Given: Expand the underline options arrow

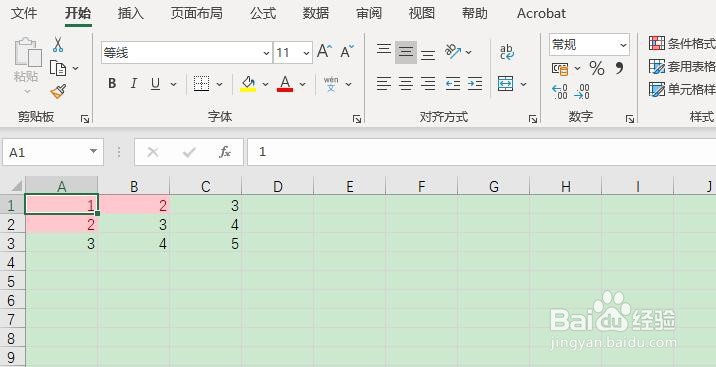Looking at the screenshot, I should point(173,84).
